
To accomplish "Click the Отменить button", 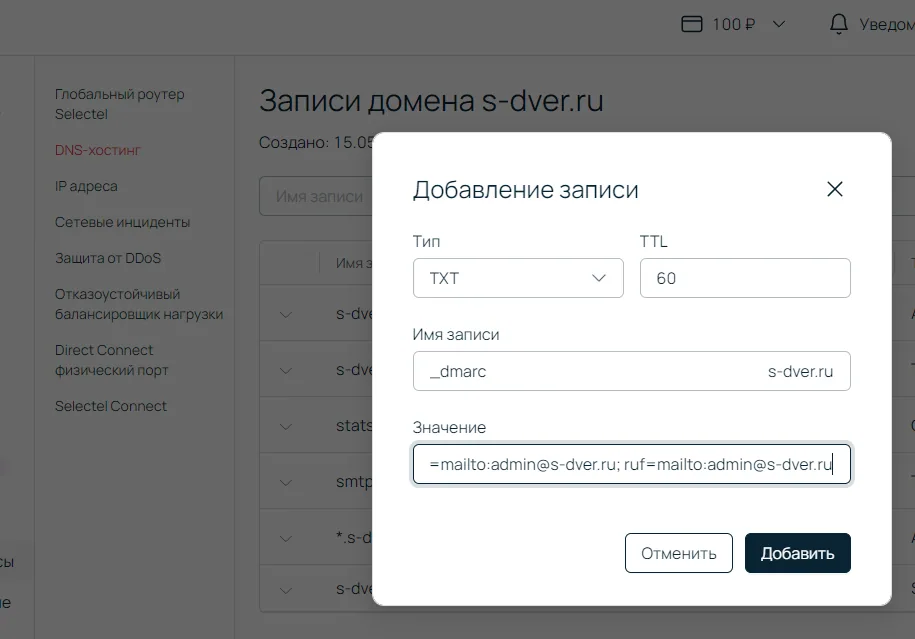I will (x=678, y=553).
